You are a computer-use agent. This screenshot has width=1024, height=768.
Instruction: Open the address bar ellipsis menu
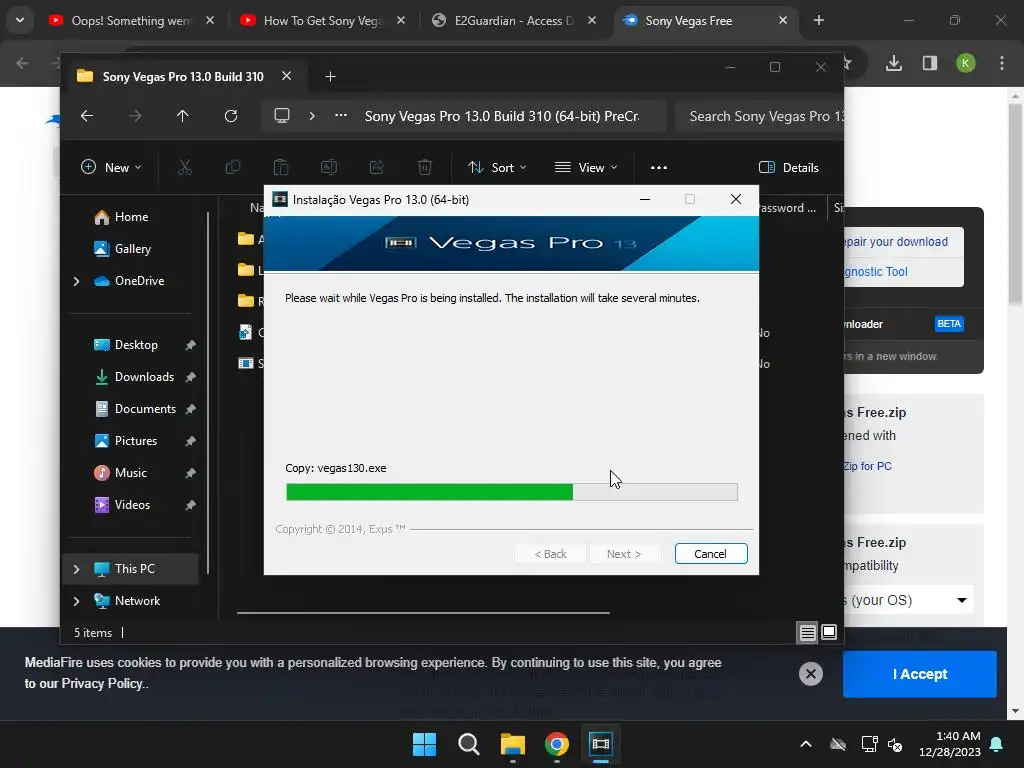tap(341, 116)
